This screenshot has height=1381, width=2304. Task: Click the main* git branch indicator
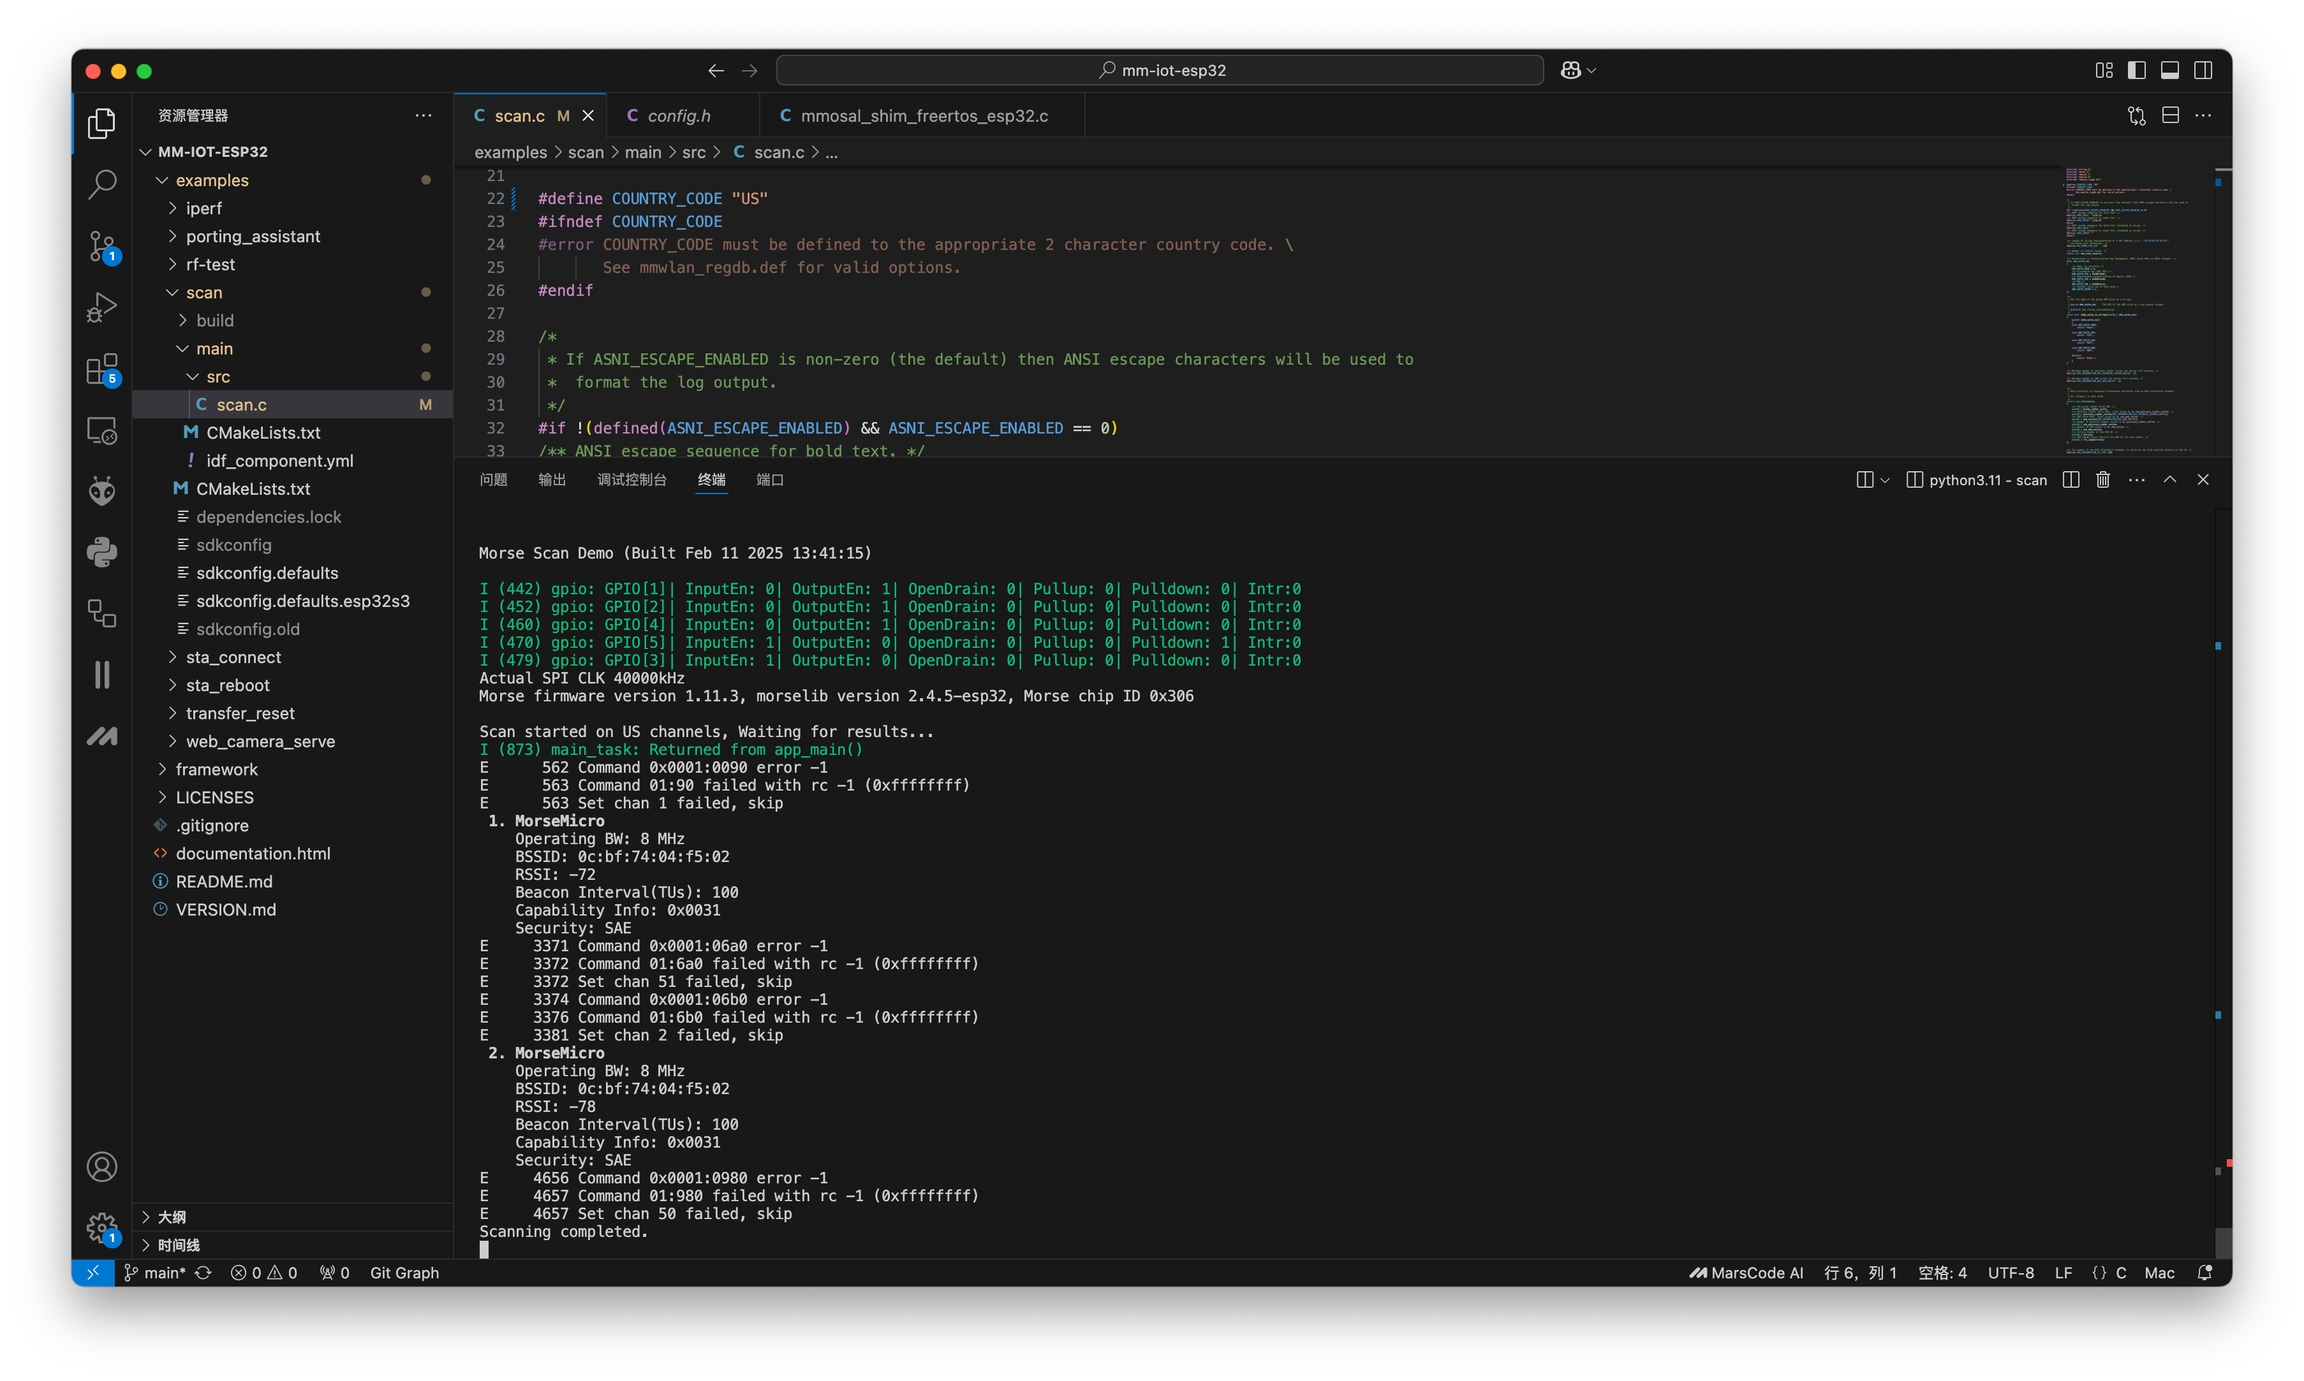point(156,1273)
